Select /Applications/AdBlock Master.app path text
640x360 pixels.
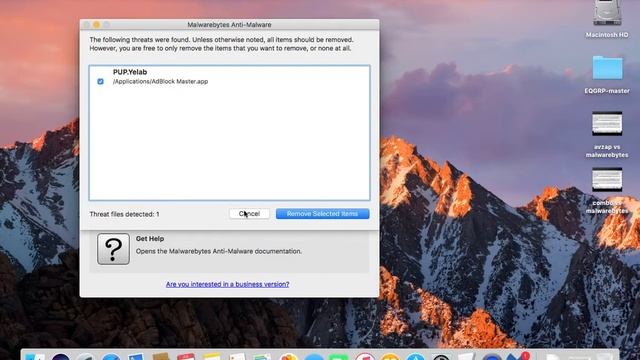pos(160,82)
